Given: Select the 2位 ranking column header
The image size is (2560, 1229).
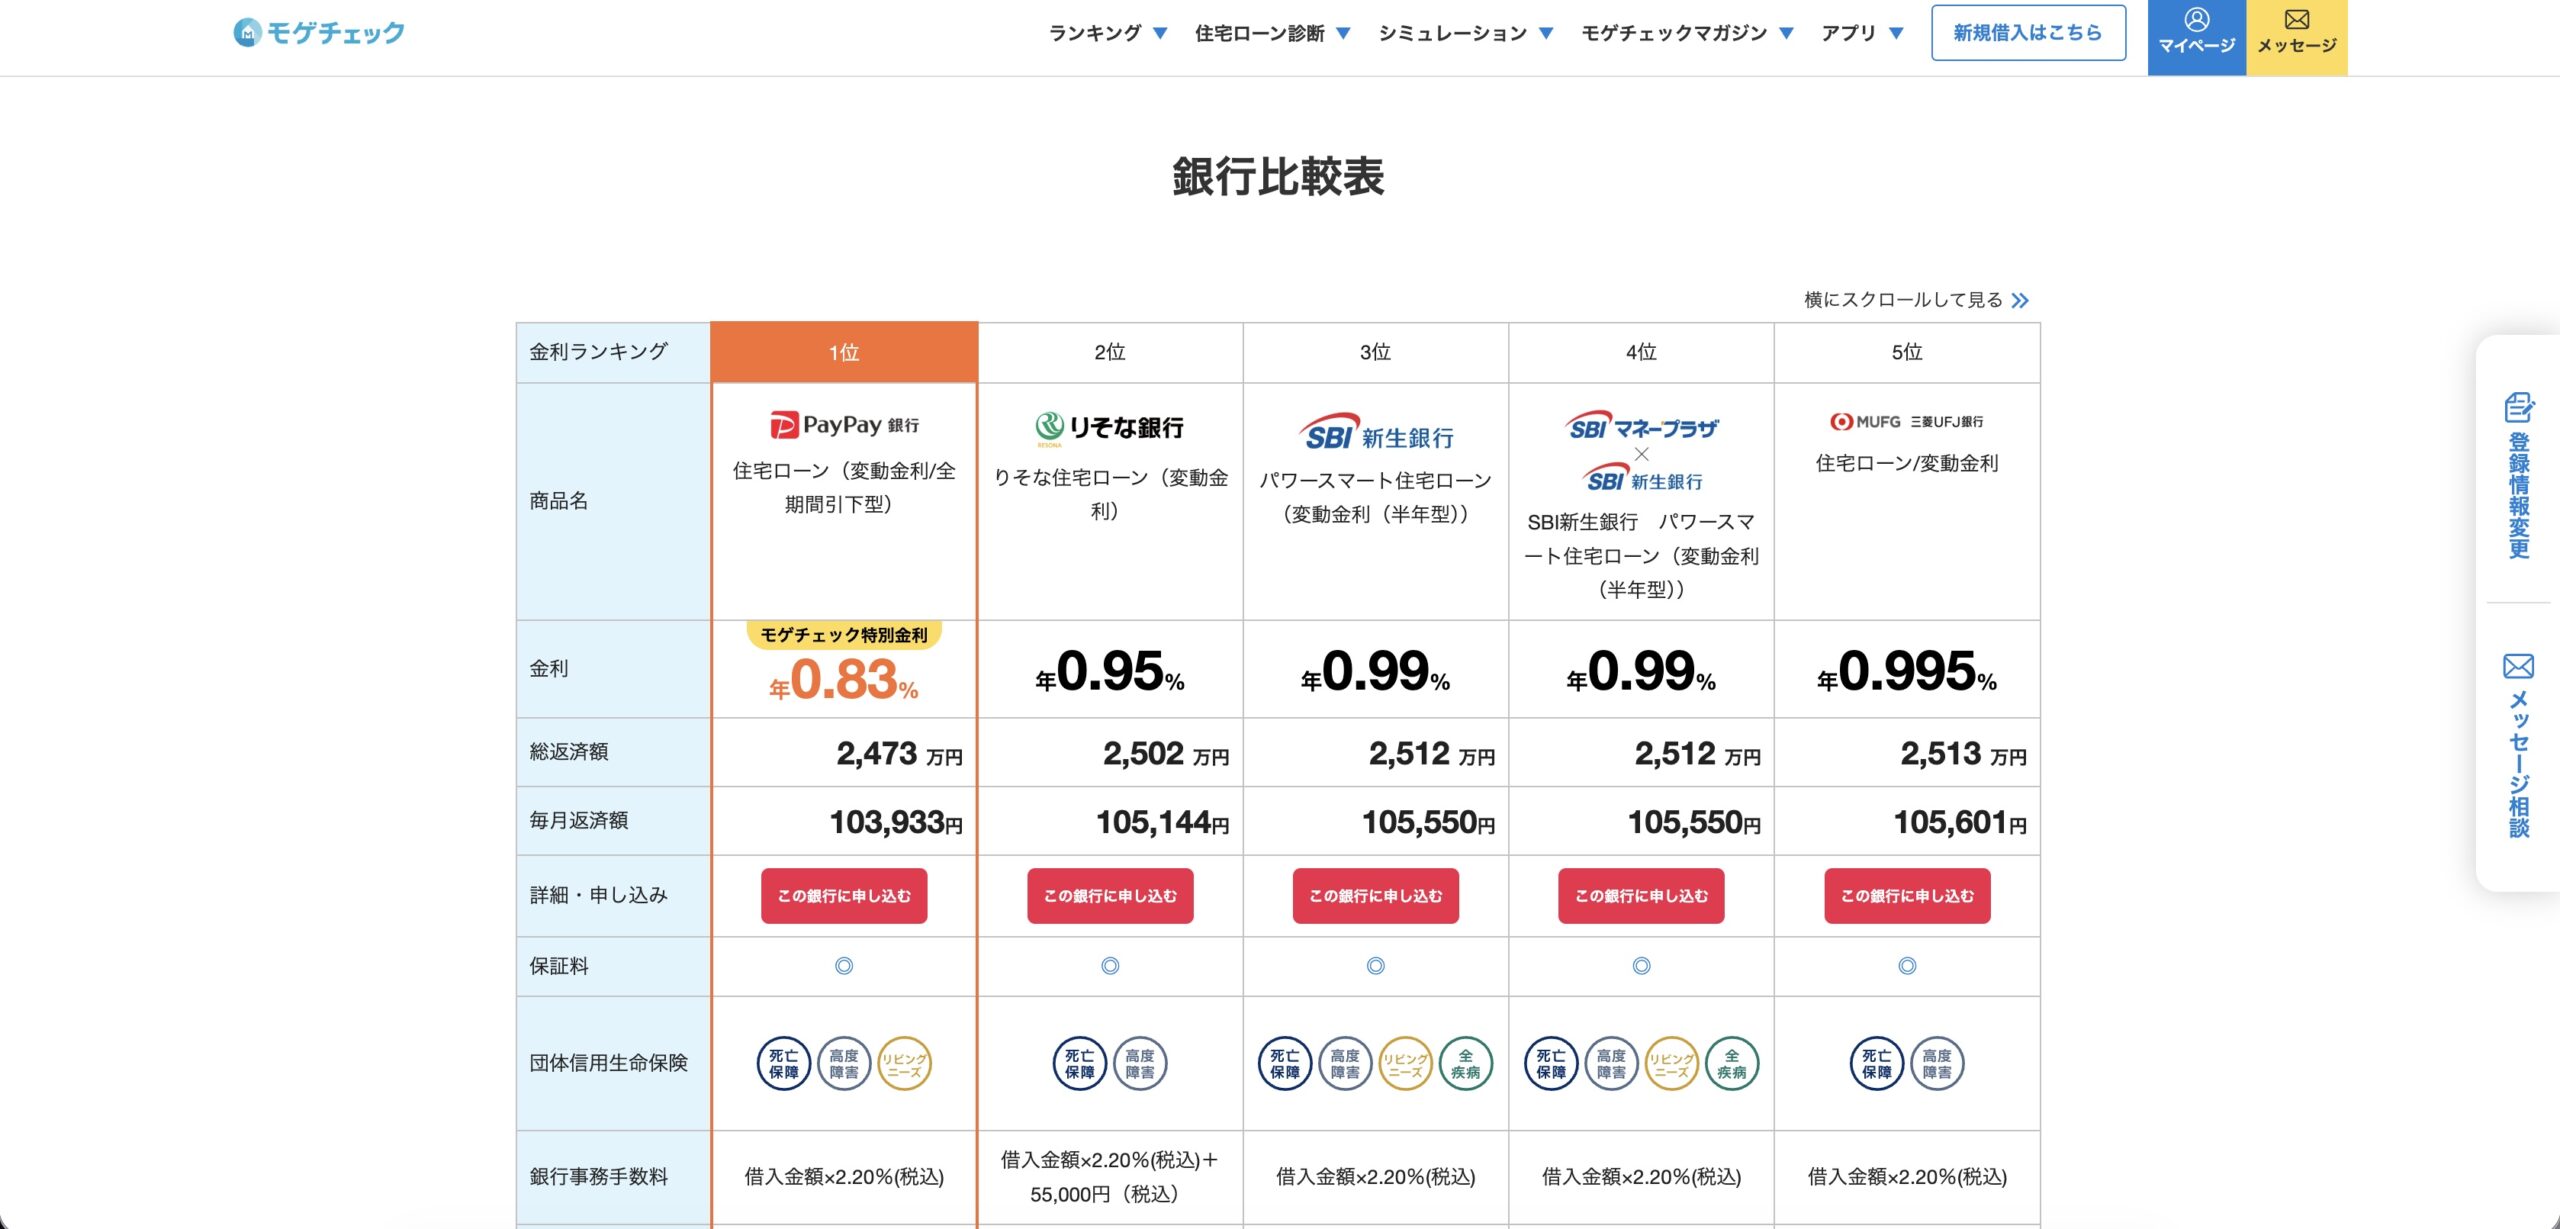Looking at the screenshot, I should pyautogui.click(x=1110, y=352).
